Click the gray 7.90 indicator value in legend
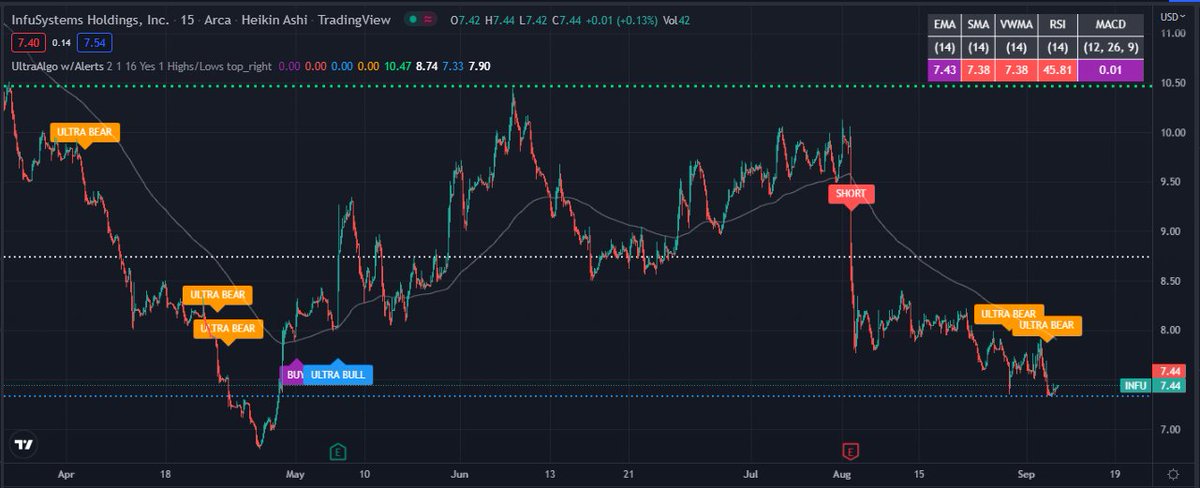 pyautogui.click(x=478, y=66)
